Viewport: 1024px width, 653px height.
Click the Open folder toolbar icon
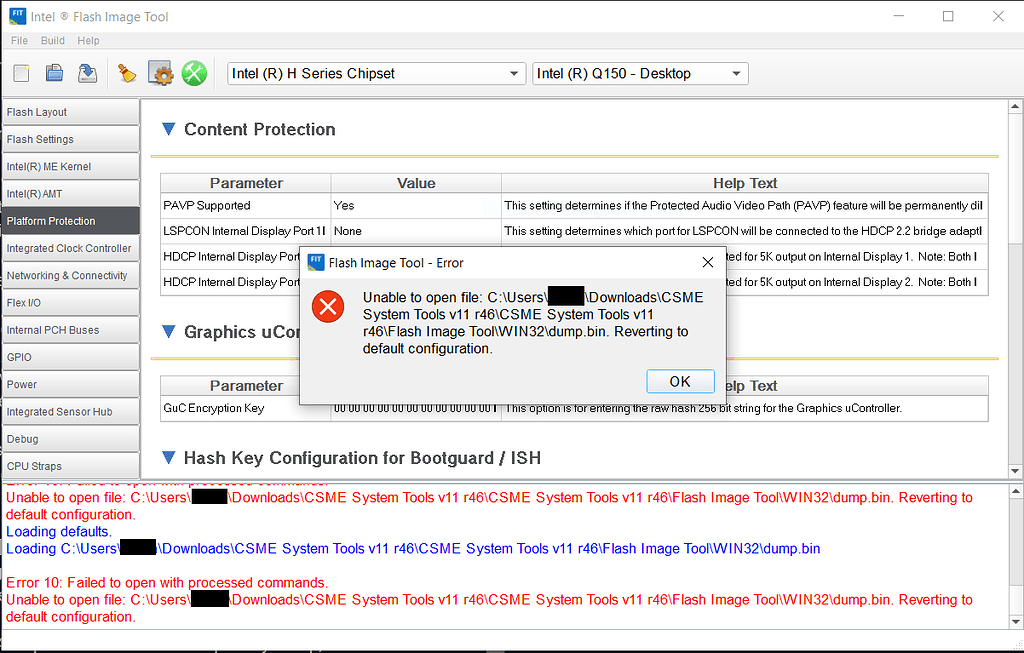55,73
